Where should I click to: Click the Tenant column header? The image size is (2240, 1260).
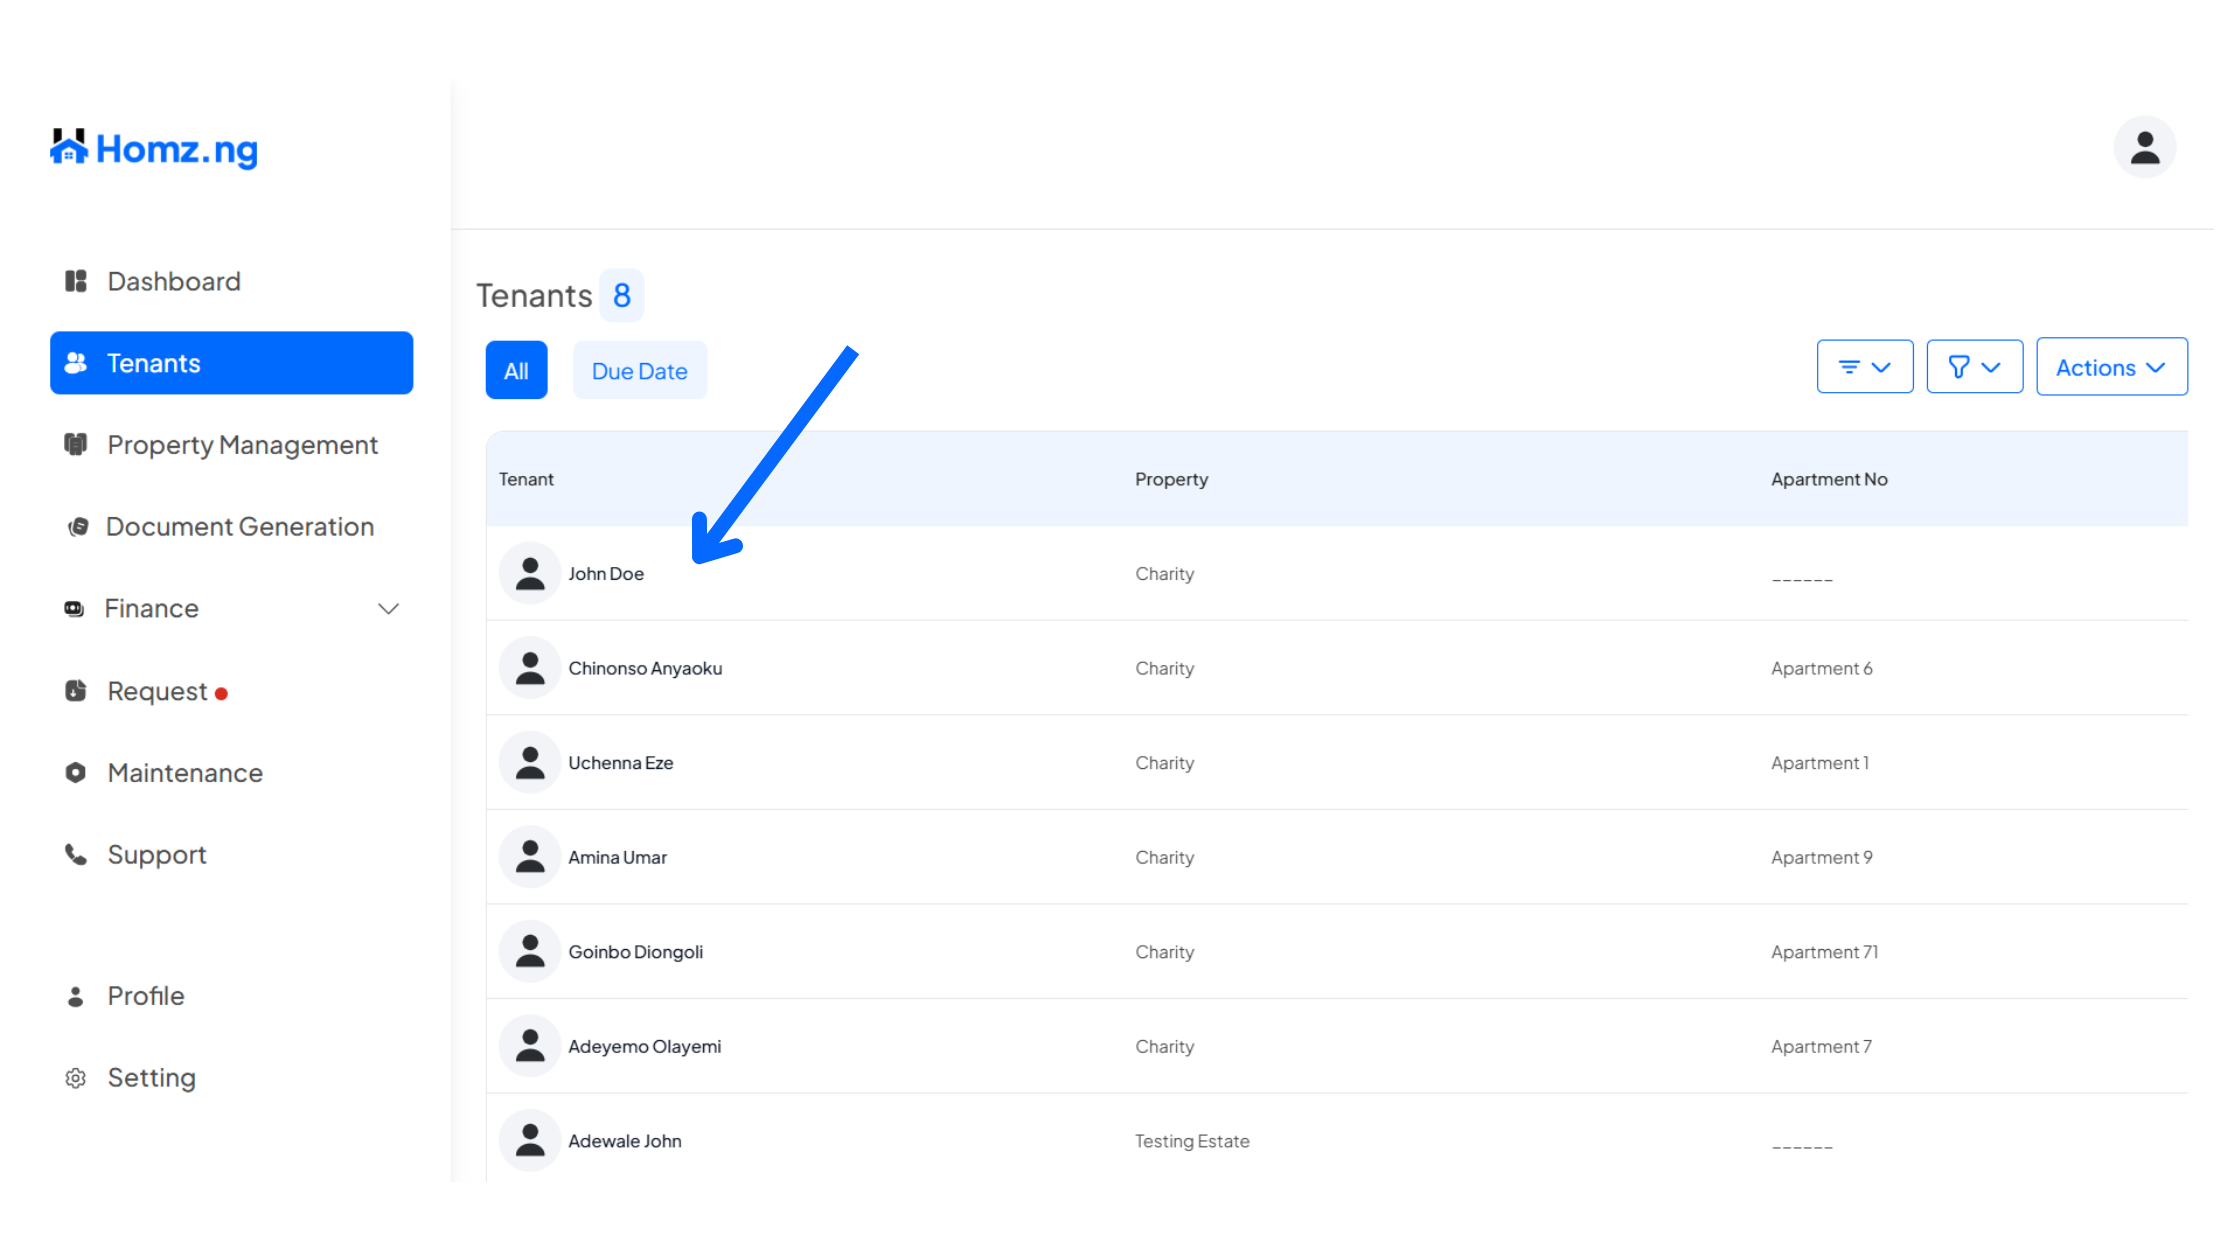(x=526, y=479)
